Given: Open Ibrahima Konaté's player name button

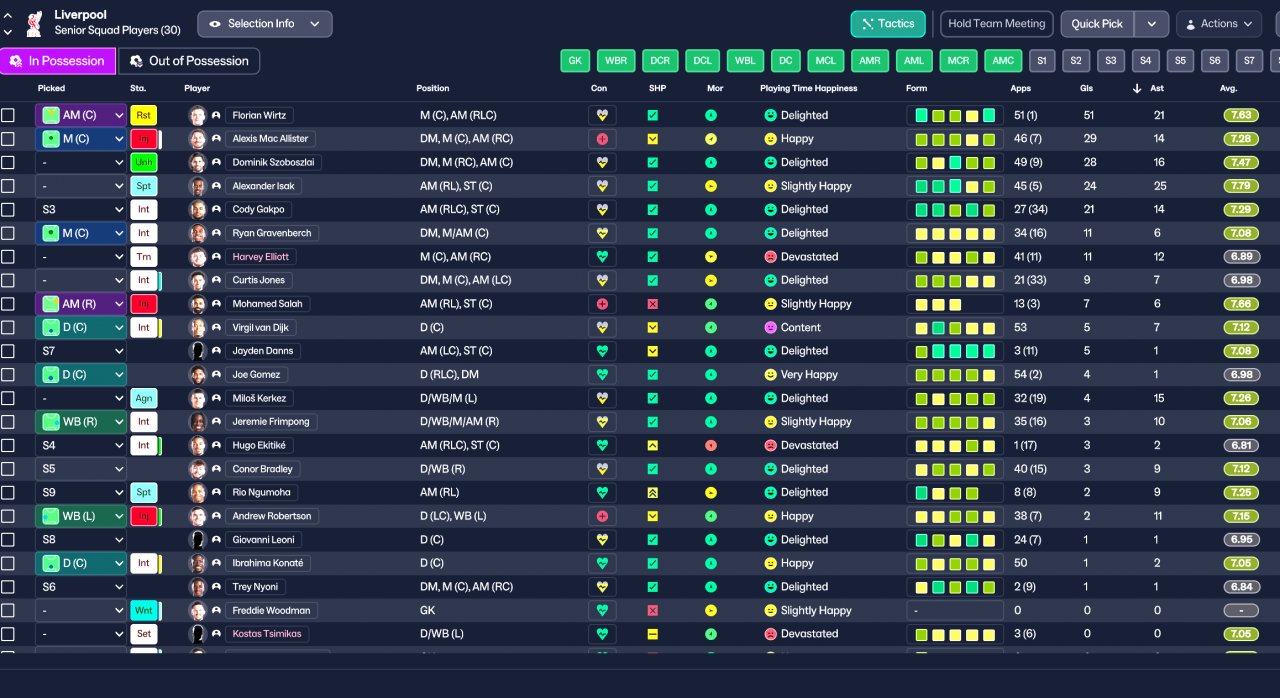Looking at the screenshot, I should [268, 563].
